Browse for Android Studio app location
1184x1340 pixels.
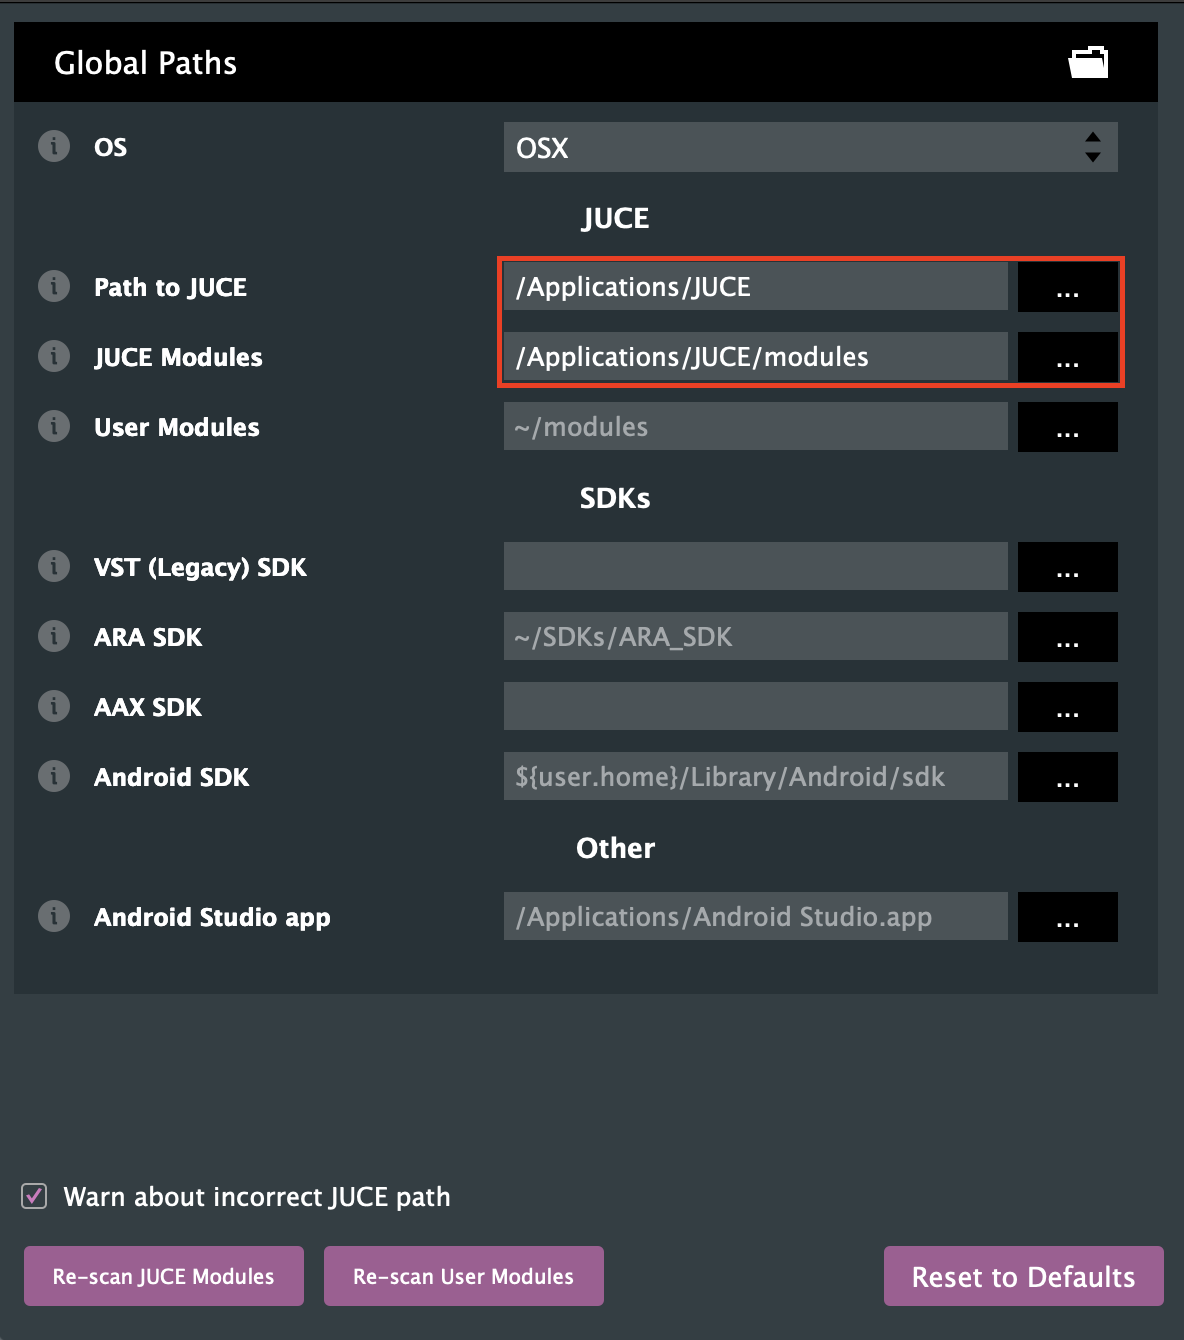pos(1068,917)
